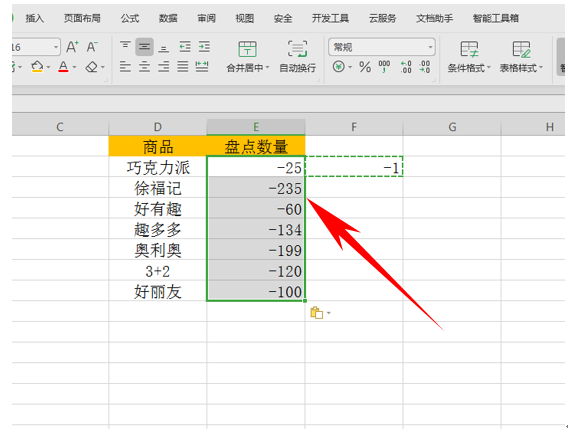The image size is (568, 439).
Task: Click the increase font size icon
Action: click(72, 47)
